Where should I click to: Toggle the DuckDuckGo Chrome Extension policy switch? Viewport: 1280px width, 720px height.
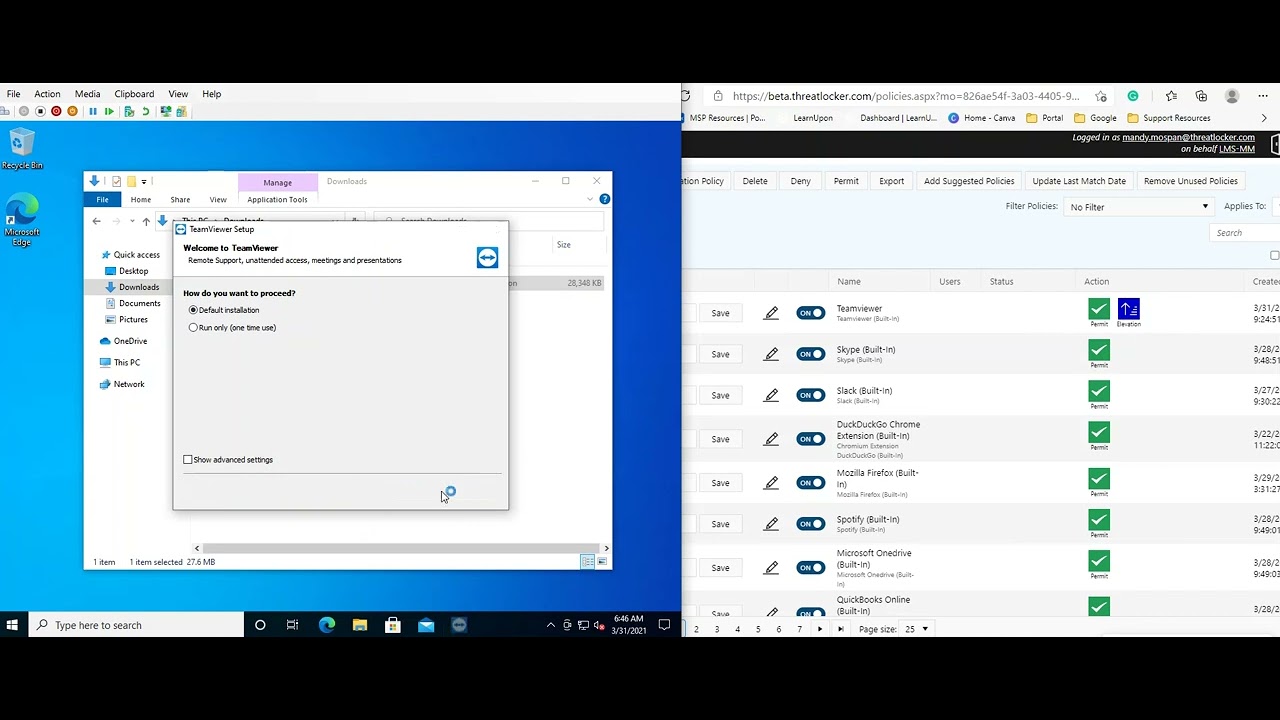coord(810,439)
